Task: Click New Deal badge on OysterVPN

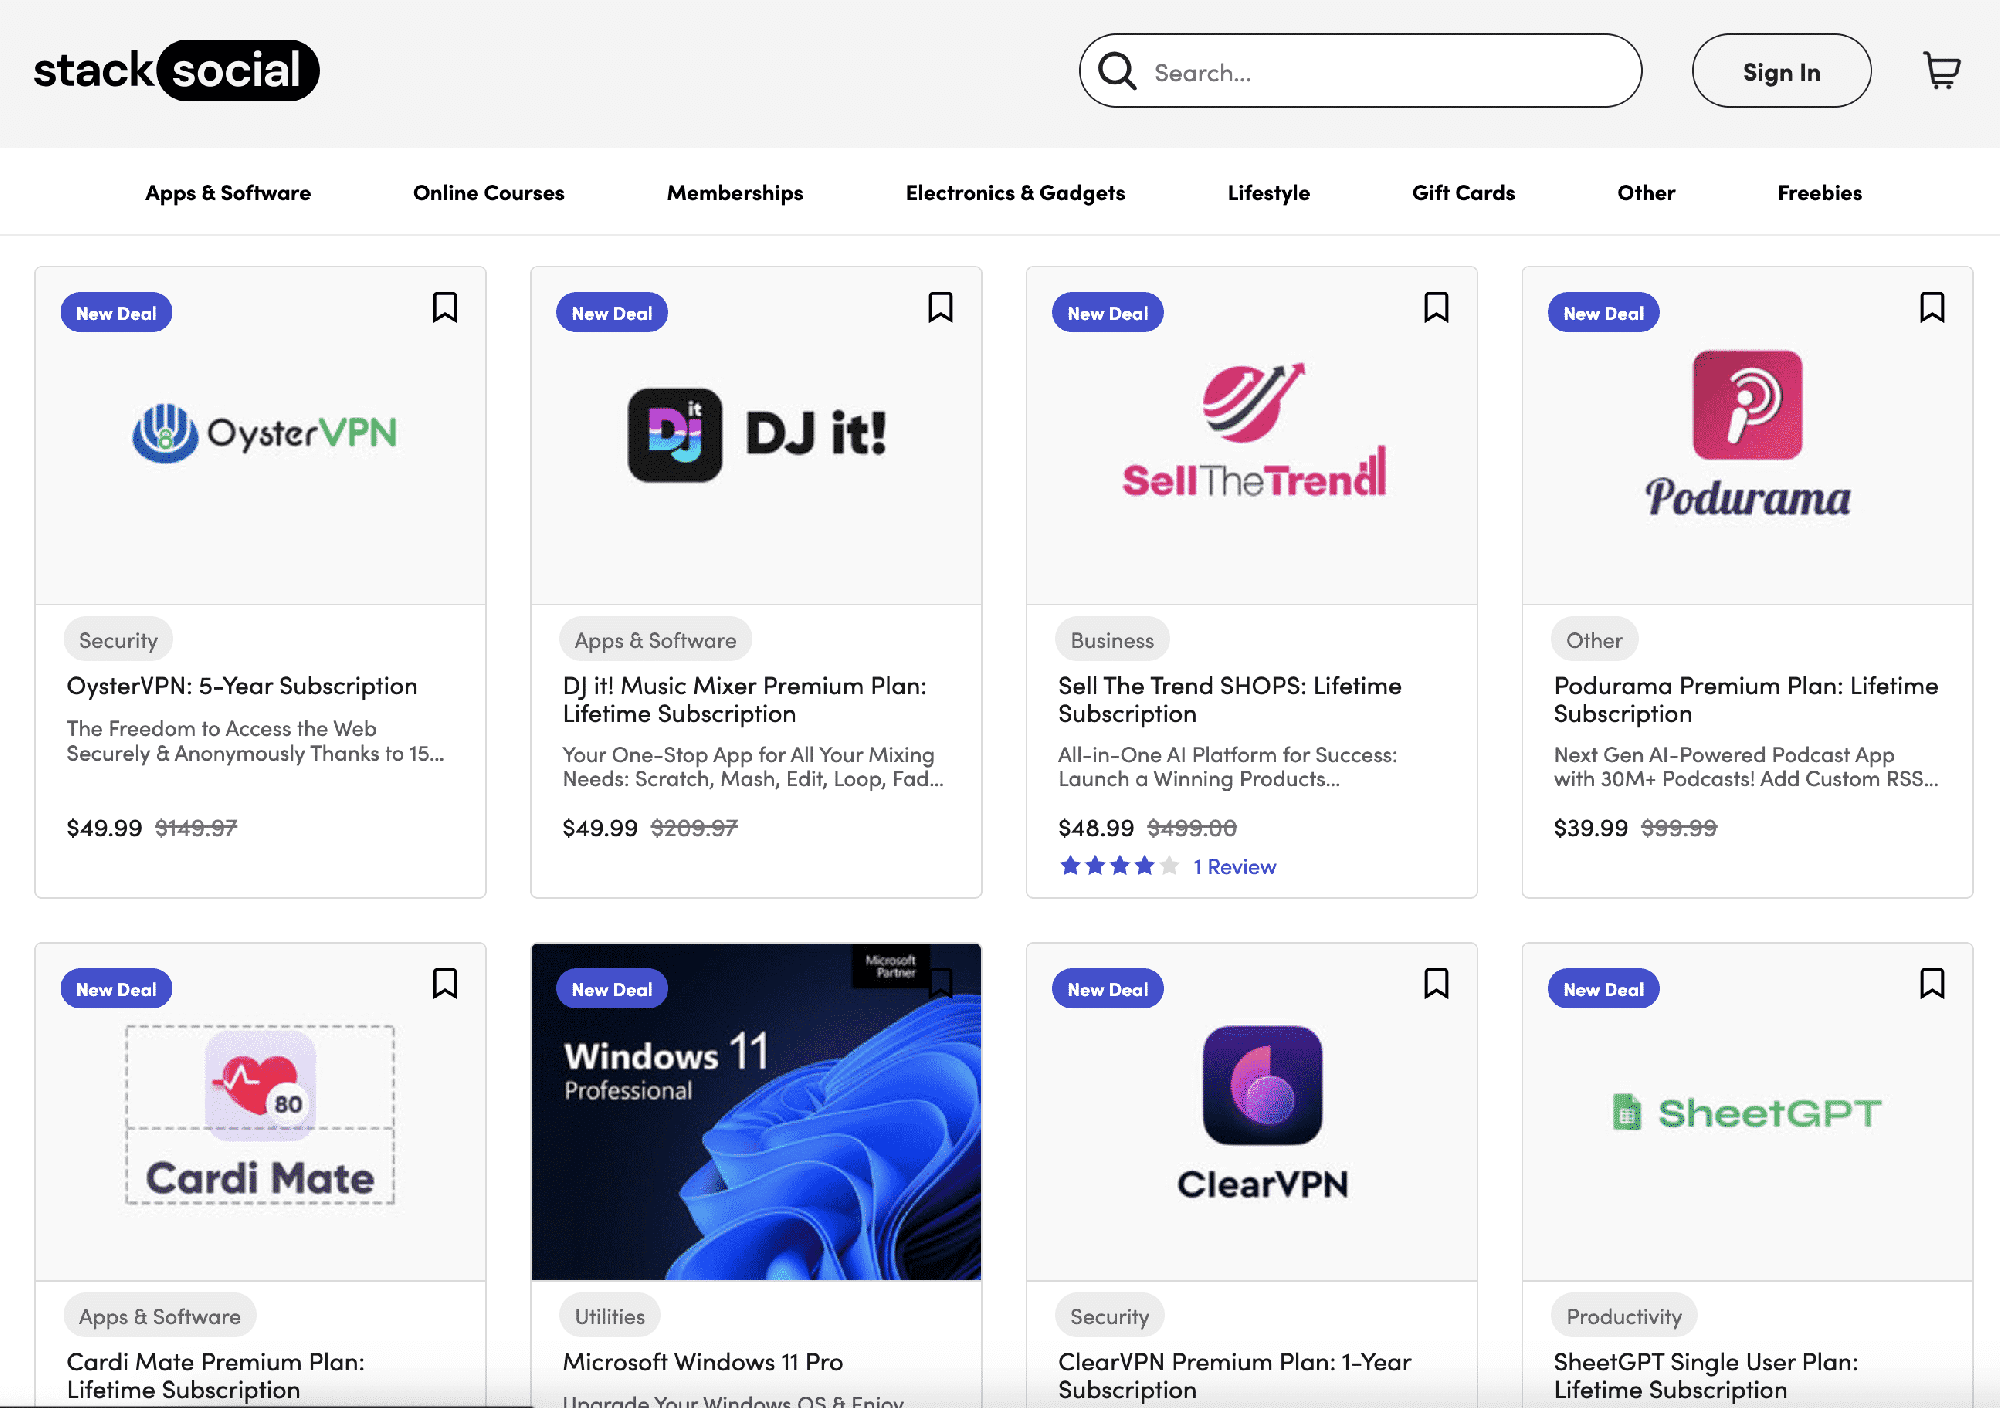Action: [x=116, y=313]
